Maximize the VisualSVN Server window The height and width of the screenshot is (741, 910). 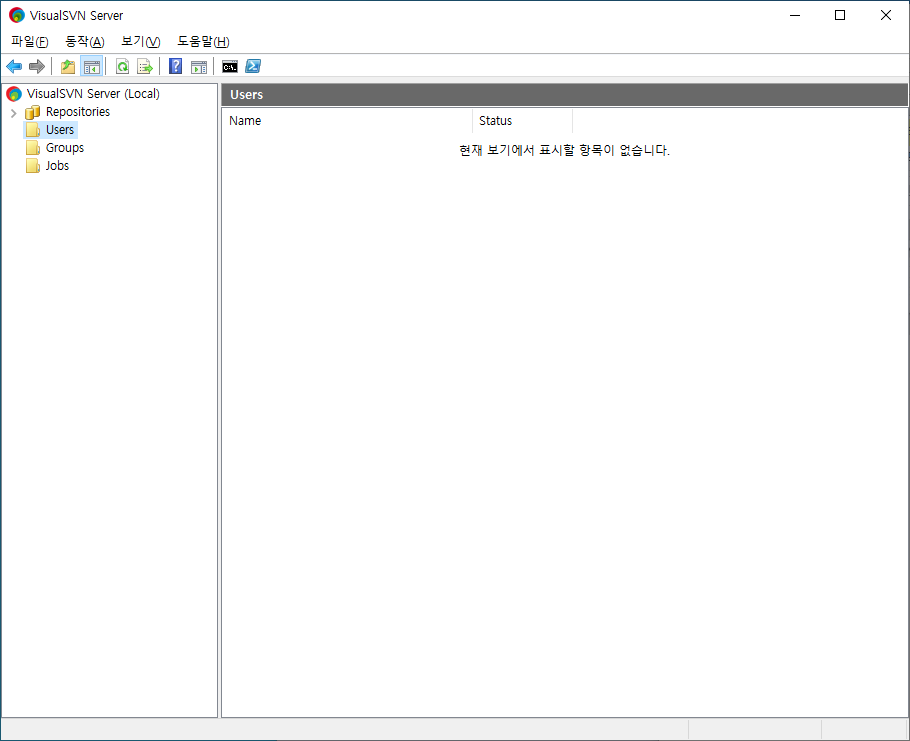tap(840, 15)
